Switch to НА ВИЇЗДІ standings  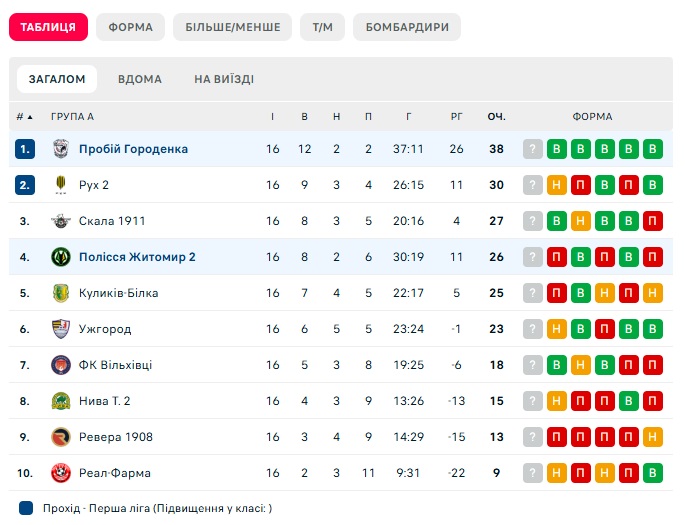[224, 79]
